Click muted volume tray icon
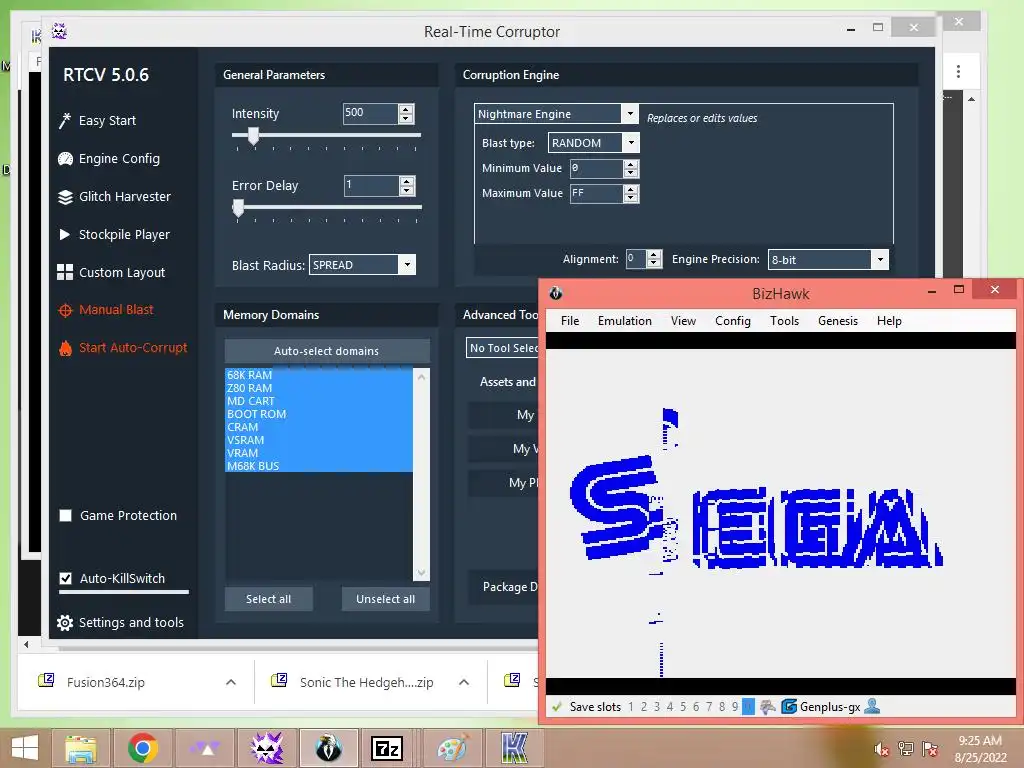 881,749
